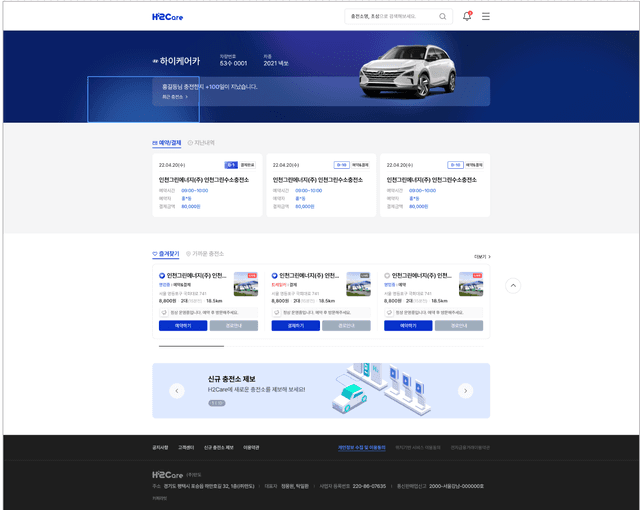Switch to the 지난내역 tab
This screenshot has height=510, width=640.
point(201,143)
